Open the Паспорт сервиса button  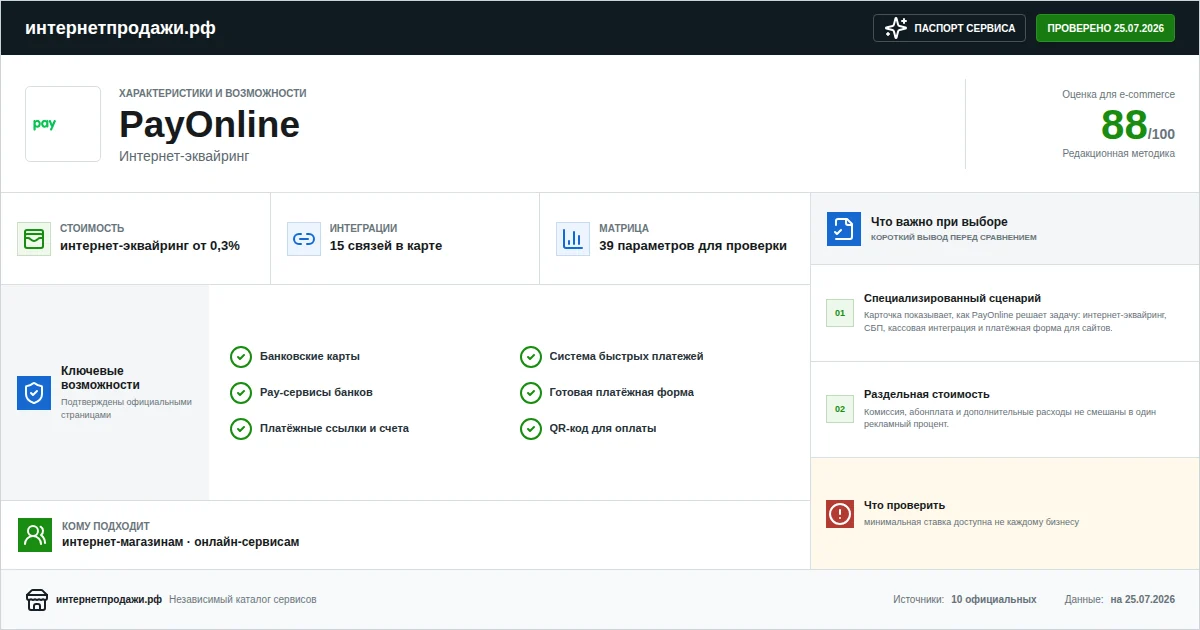click(x=950, y=28)
